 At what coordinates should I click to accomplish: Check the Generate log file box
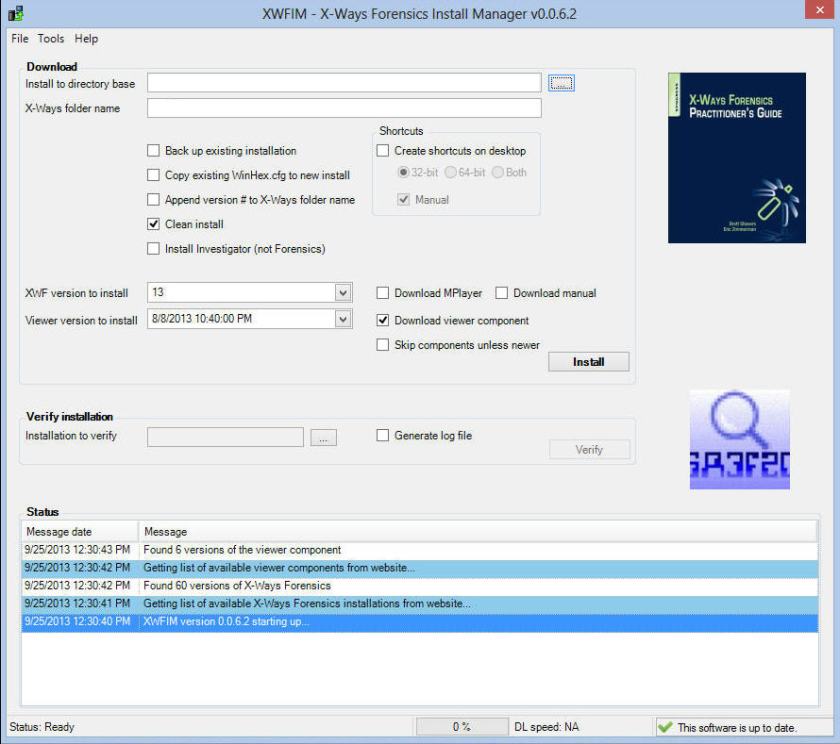pos(383,436)
